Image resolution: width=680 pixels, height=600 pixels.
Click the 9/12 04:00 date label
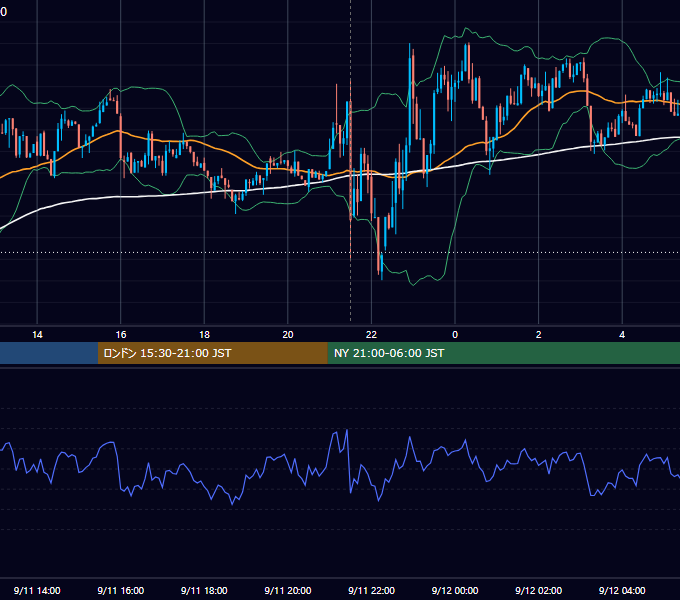click(x=622, y=590)
